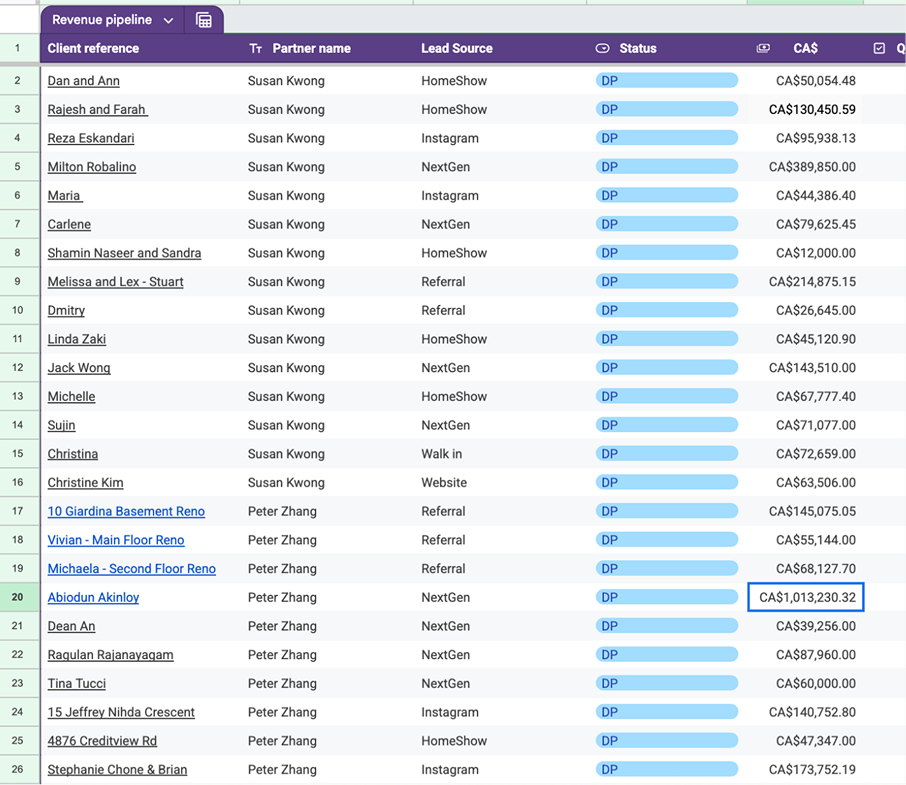Select the cell CA$130,450.59
Viewport: 906px width, 785px height.
coord(805,110)
